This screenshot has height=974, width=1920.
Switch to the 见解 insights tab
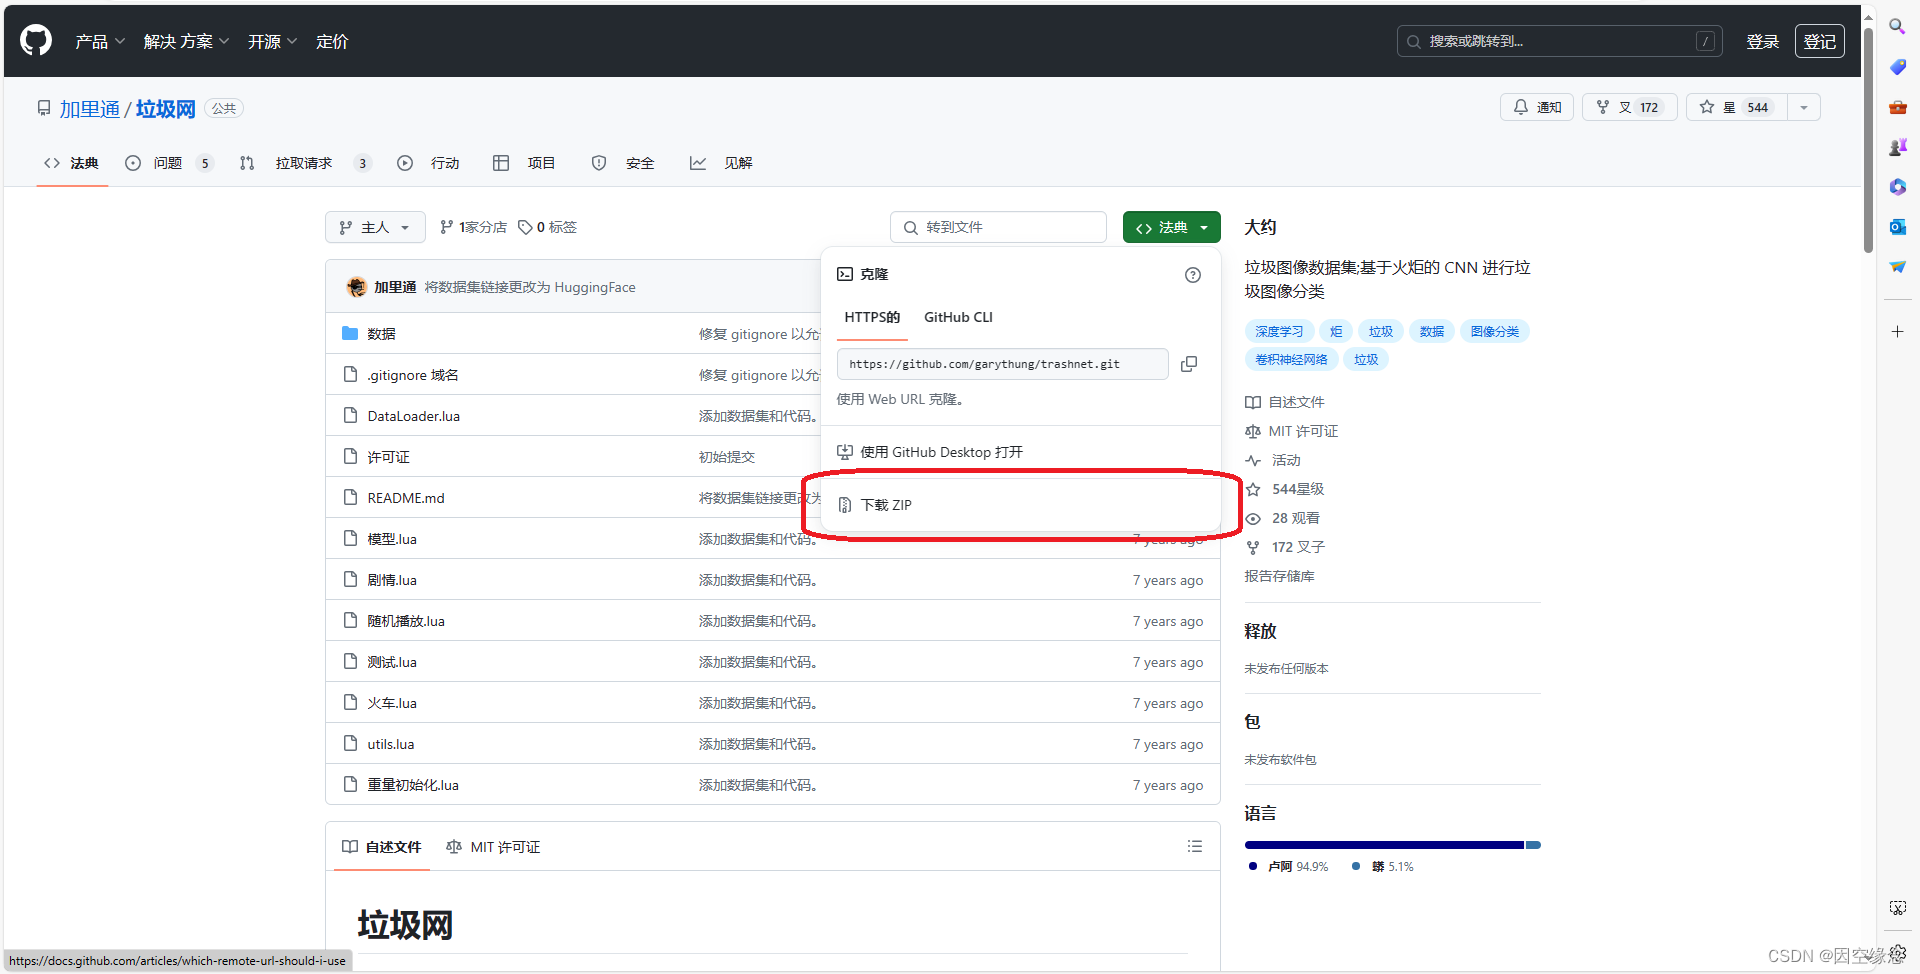721,163
